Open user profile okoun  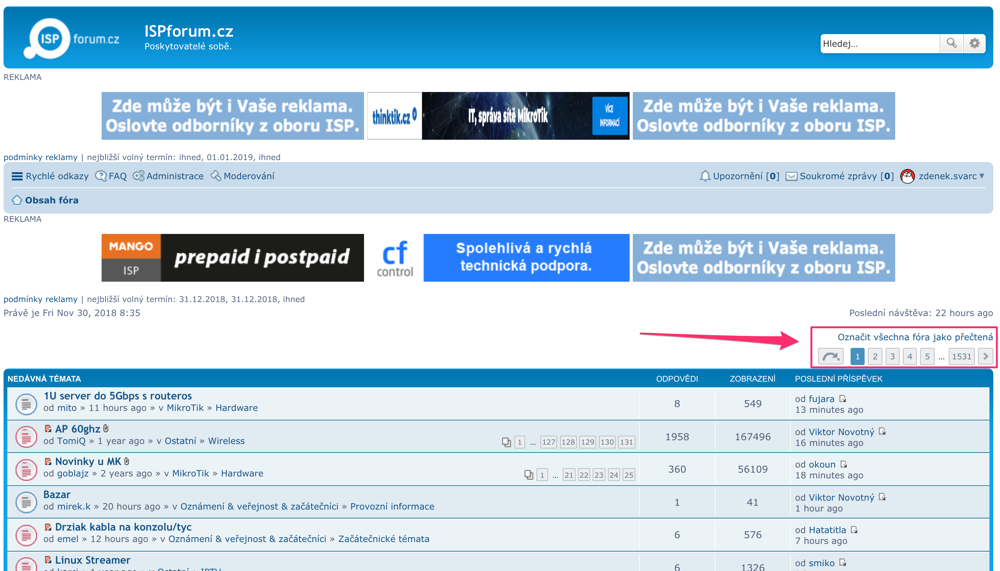pos(822,464)
